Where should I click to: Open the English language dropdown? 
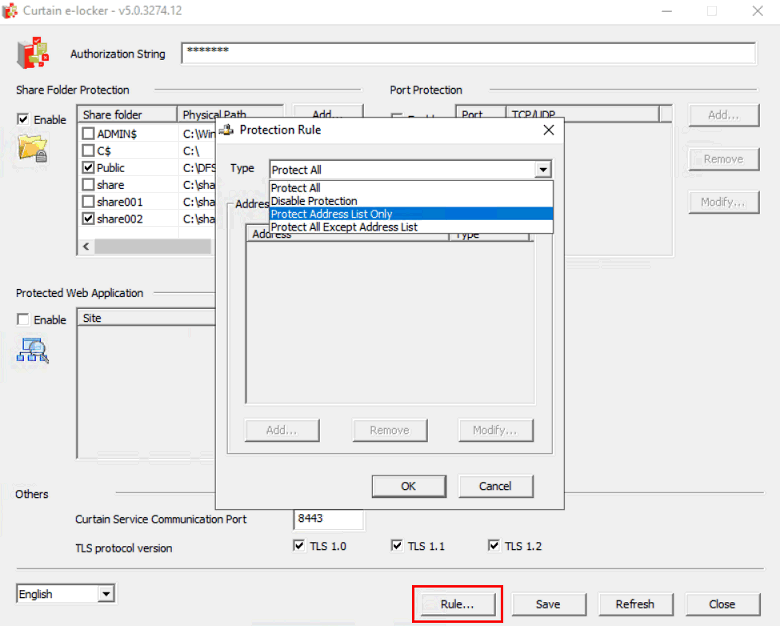(x=106, y=594)
